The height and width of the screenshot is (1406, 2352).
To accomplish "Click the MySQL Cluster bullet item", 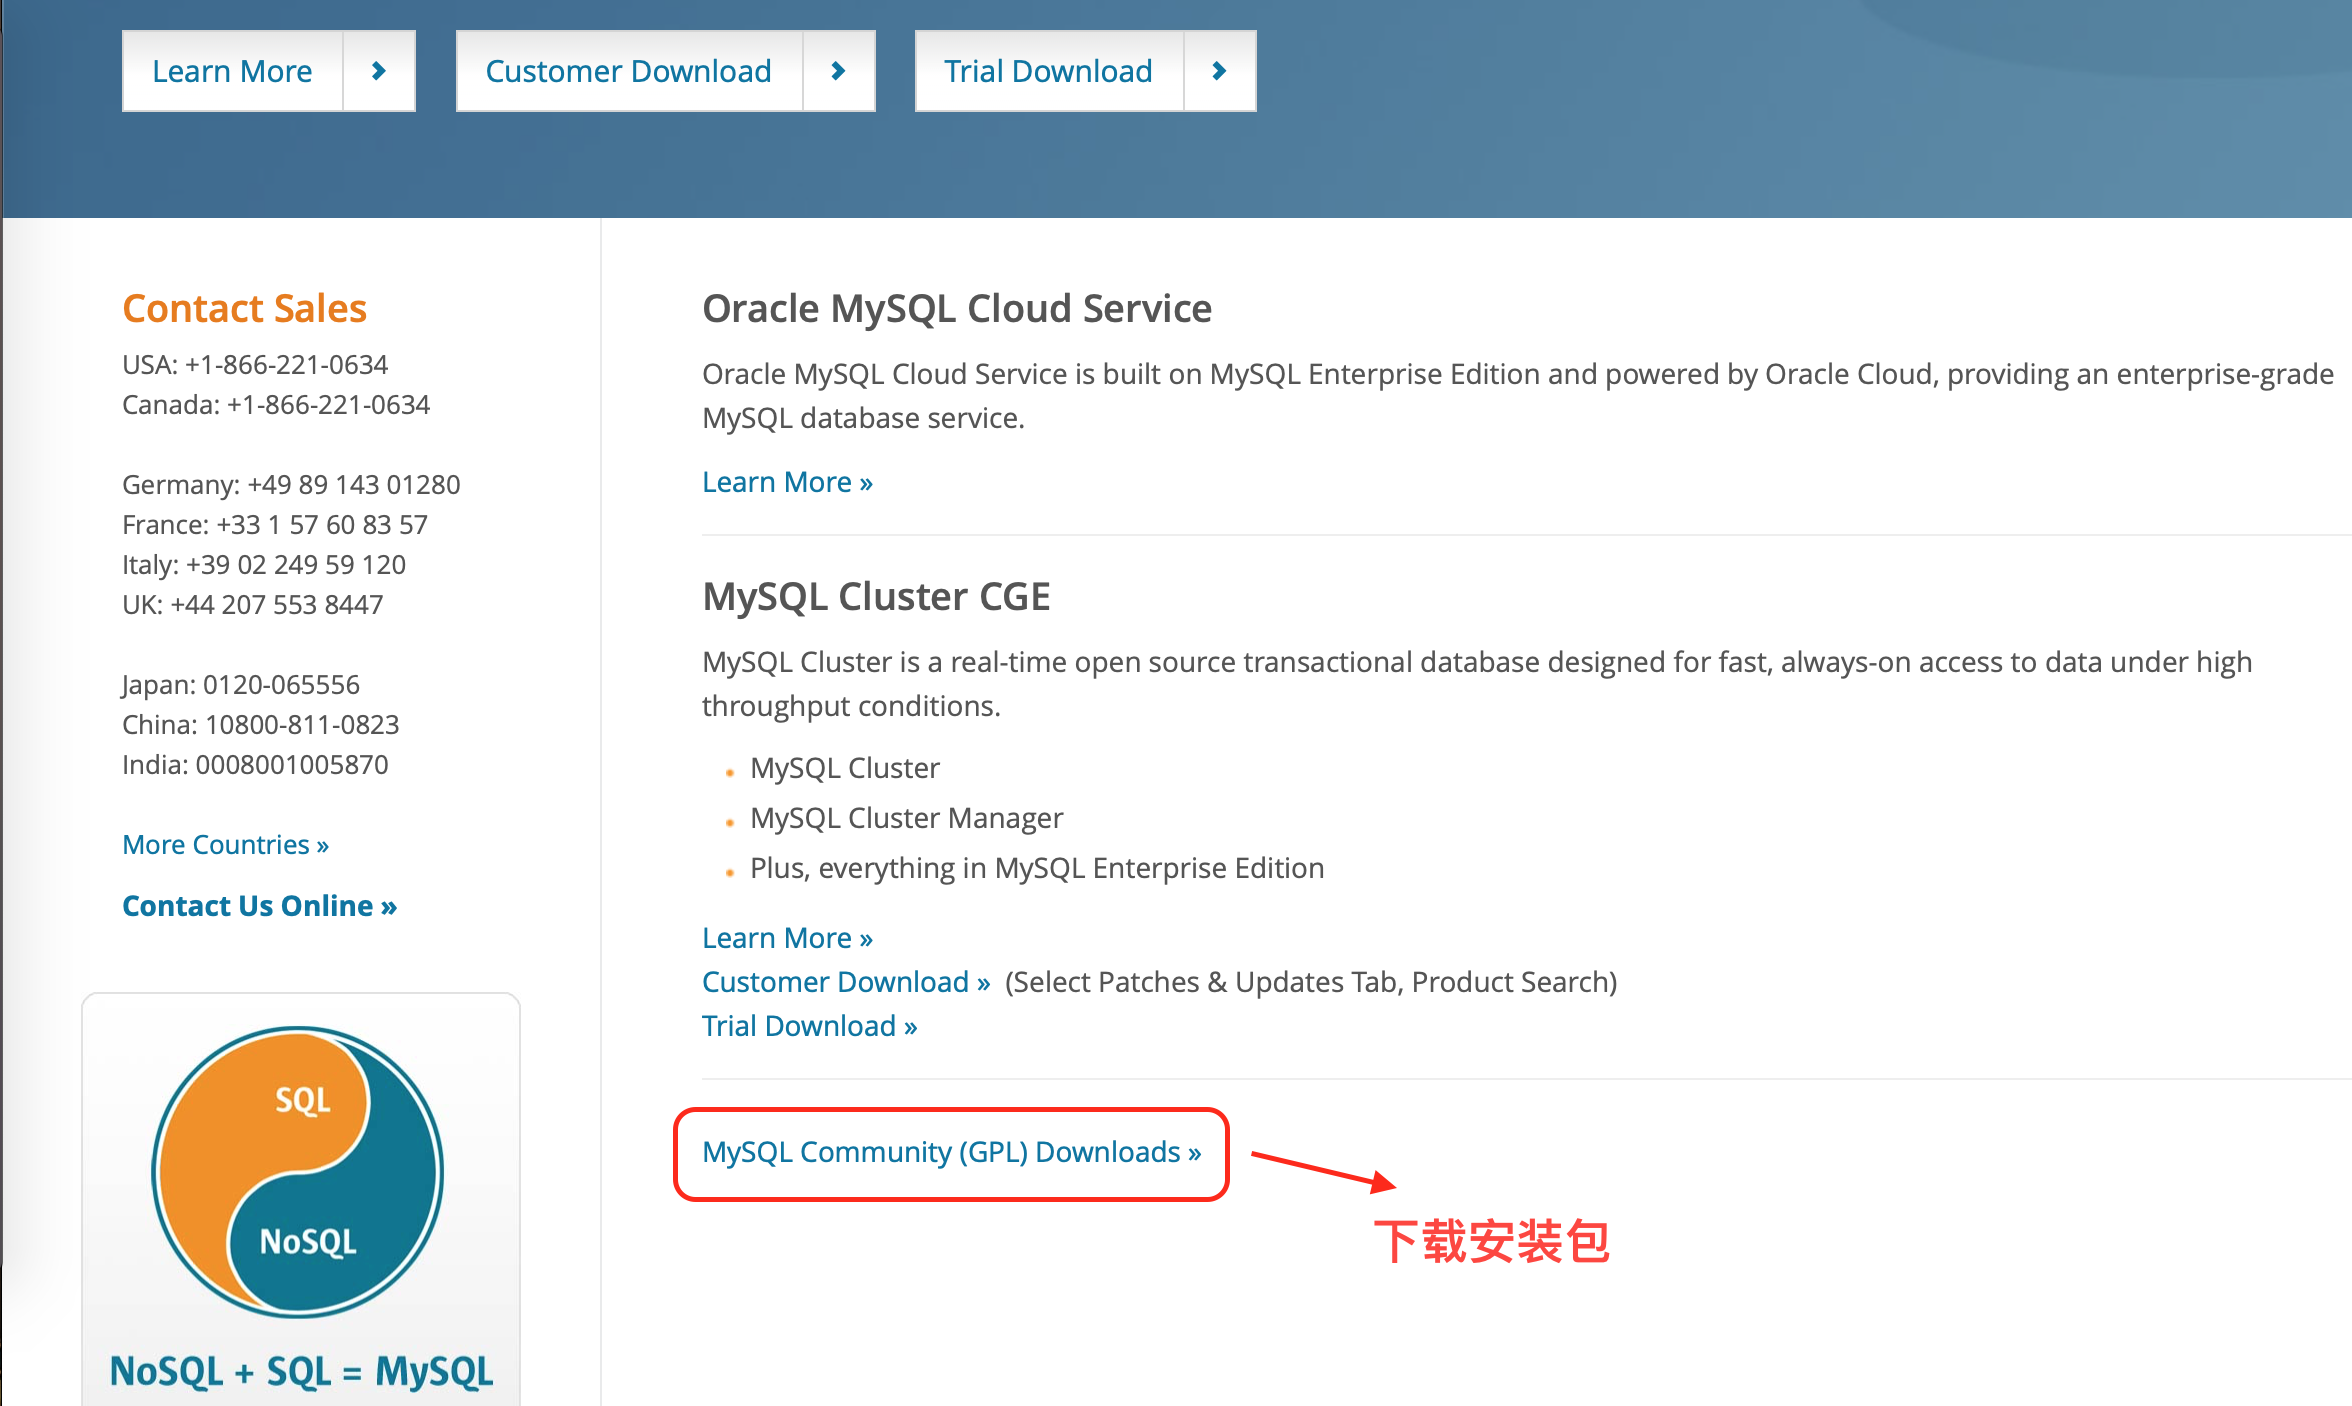I will tap(845, 768).
